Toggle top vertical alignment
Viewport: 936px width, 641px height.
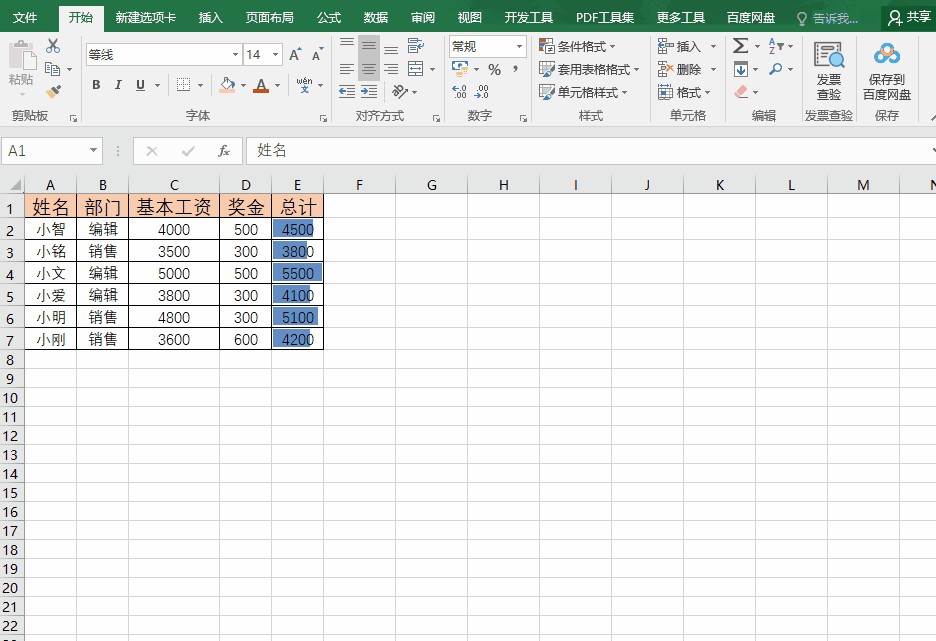347,45
